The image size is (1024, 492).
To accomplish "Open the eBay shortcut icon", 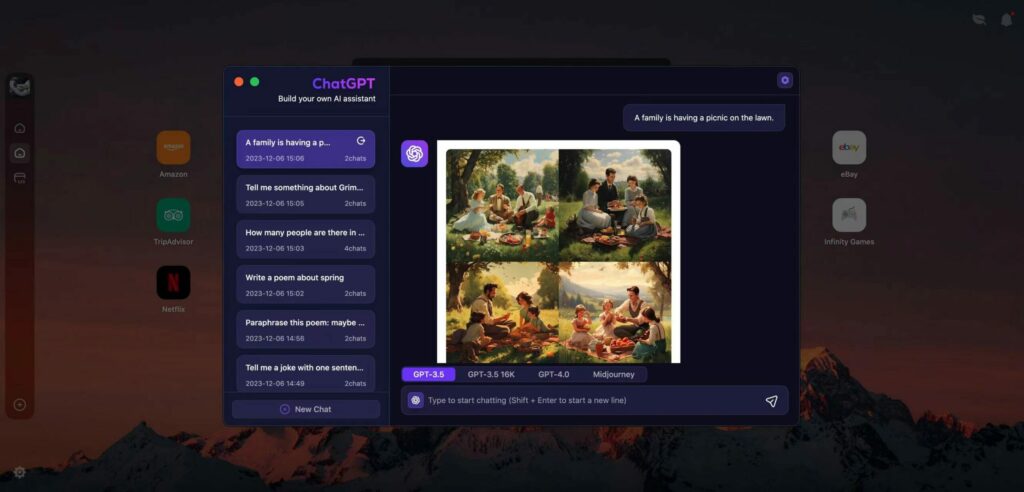I will [849, 148].
